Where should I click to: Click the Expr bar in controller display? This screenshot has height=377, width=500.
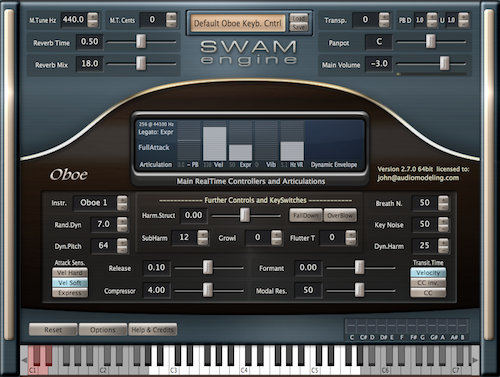[240, 153]
